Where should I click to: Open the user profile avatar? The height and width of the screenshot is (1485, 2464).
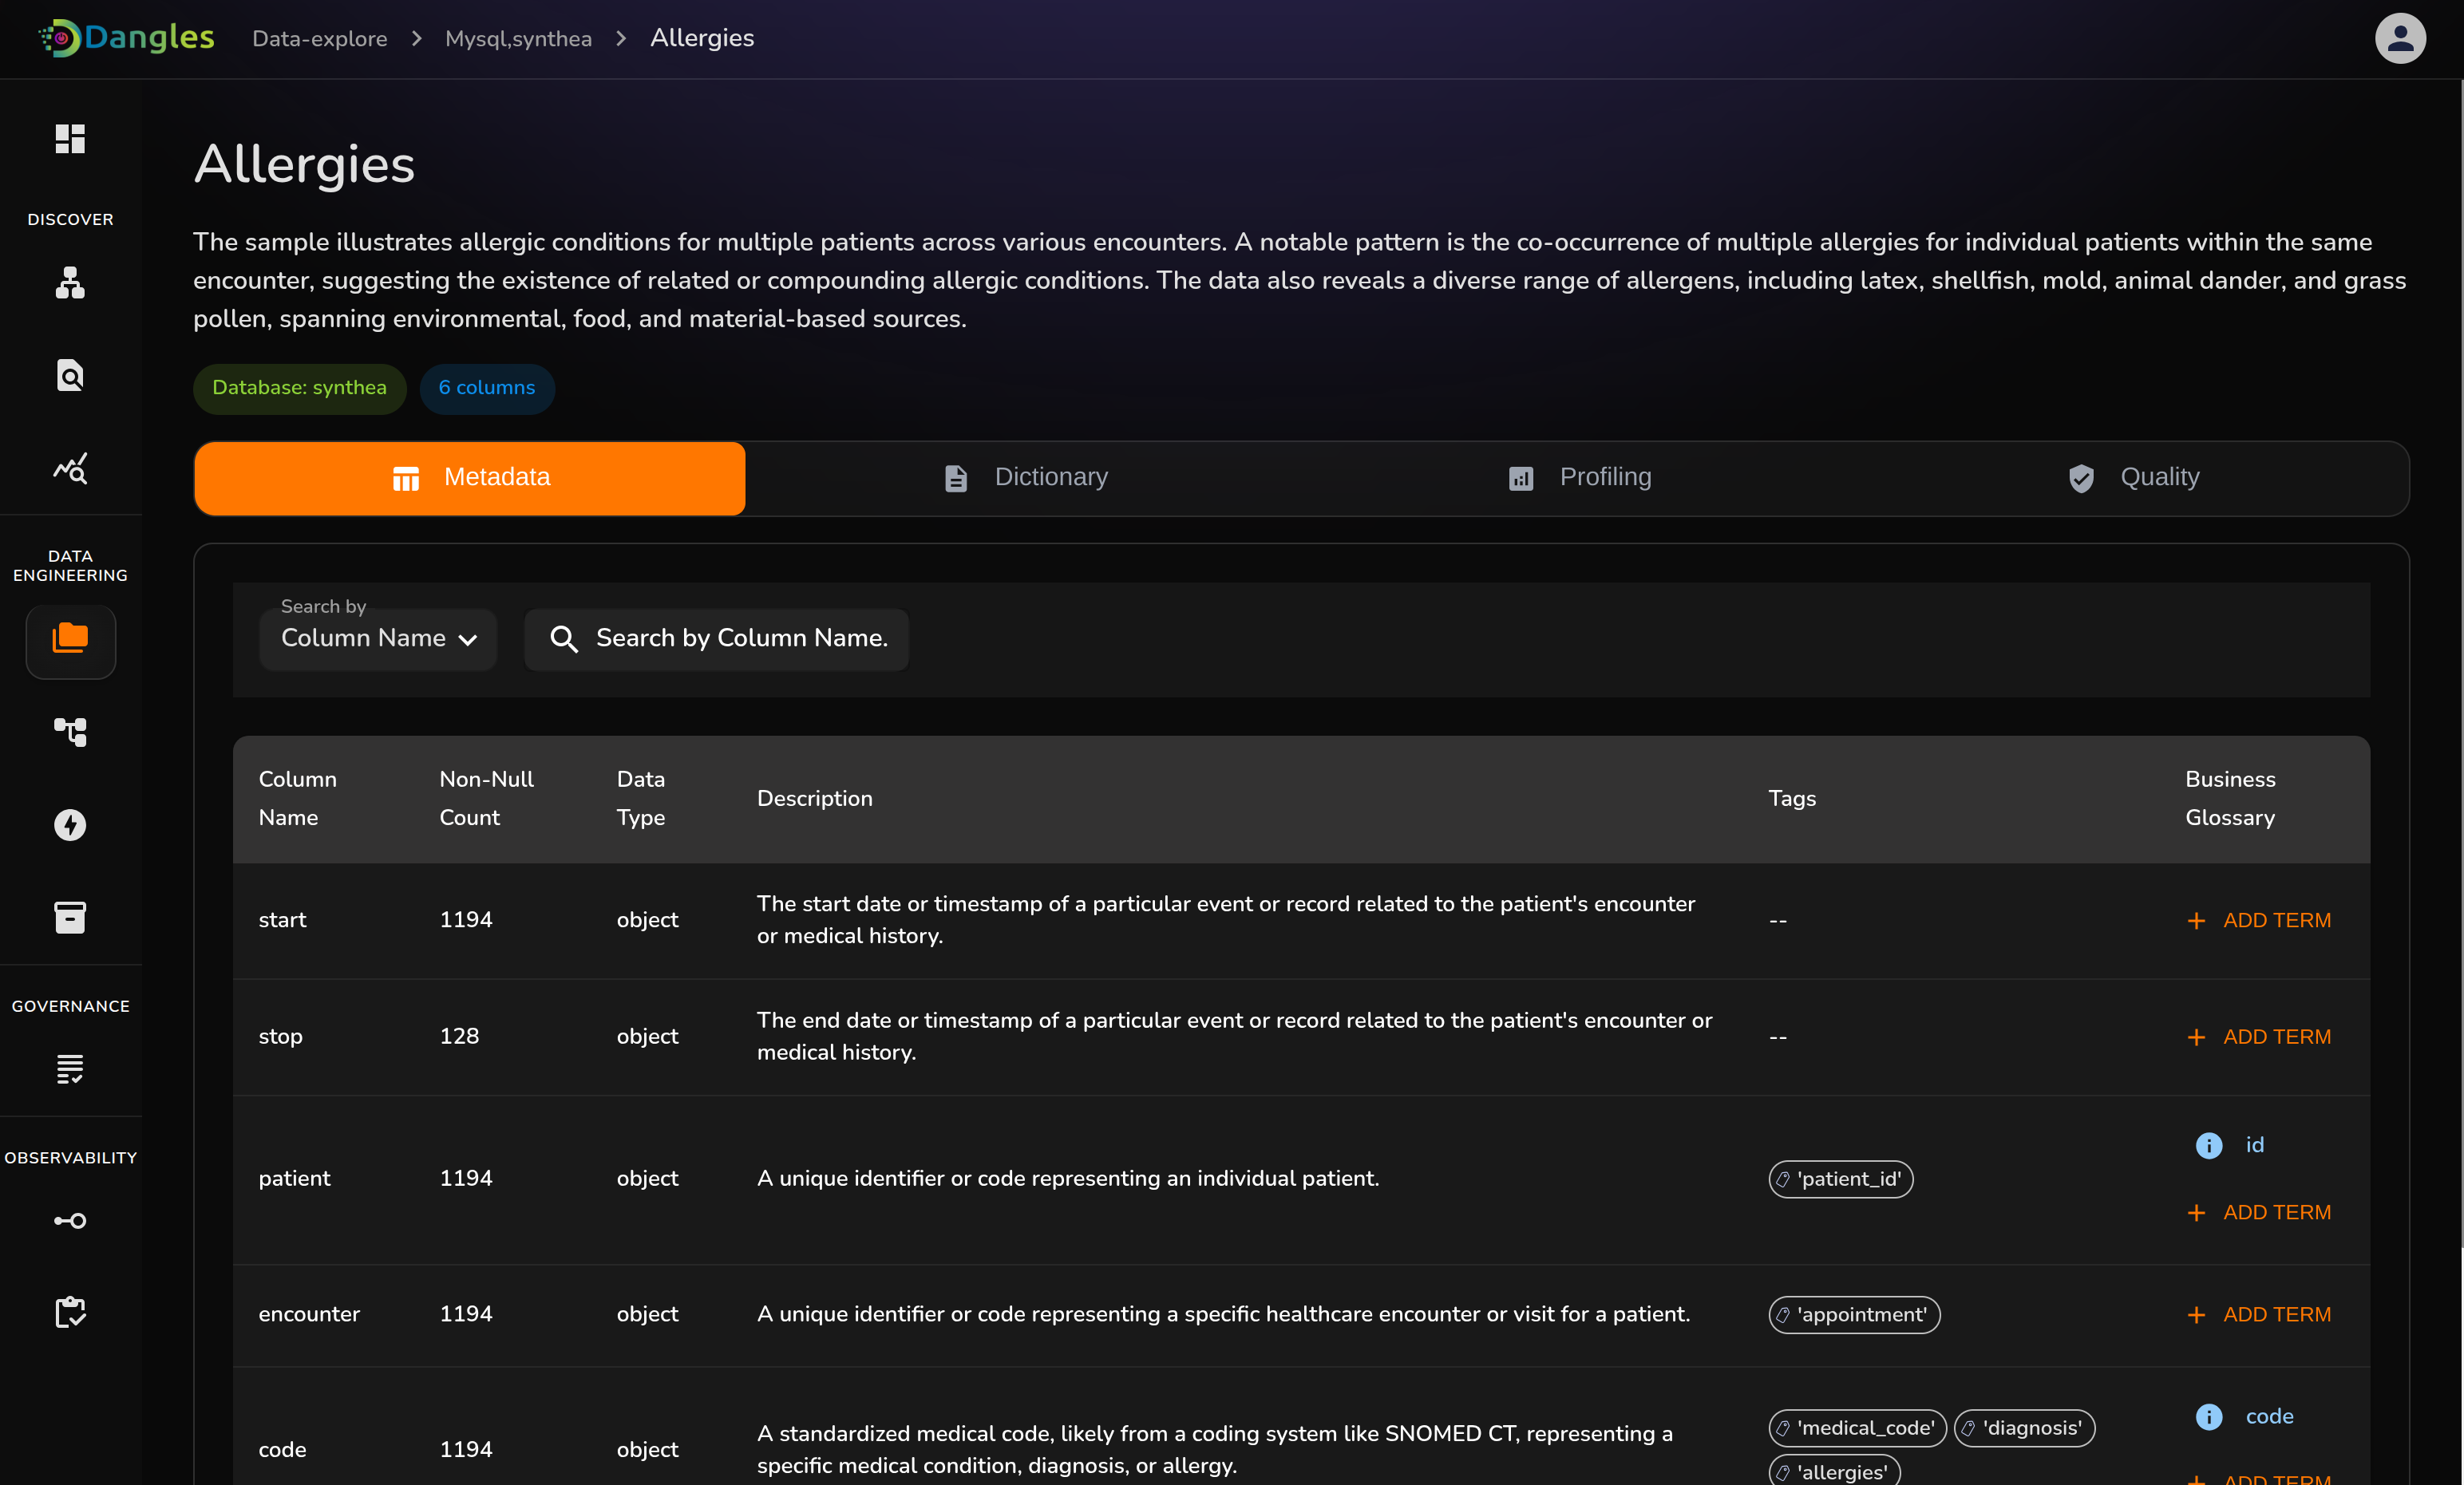(2400, 38)
